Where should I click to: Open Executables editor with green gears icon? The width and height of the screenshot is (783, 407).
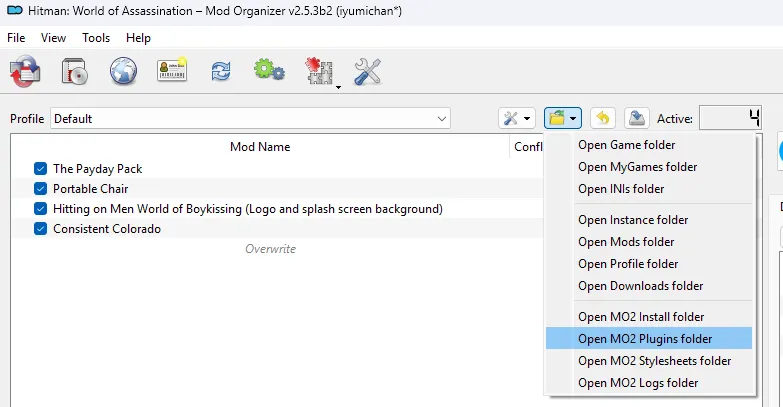click(x=268, y=71)
